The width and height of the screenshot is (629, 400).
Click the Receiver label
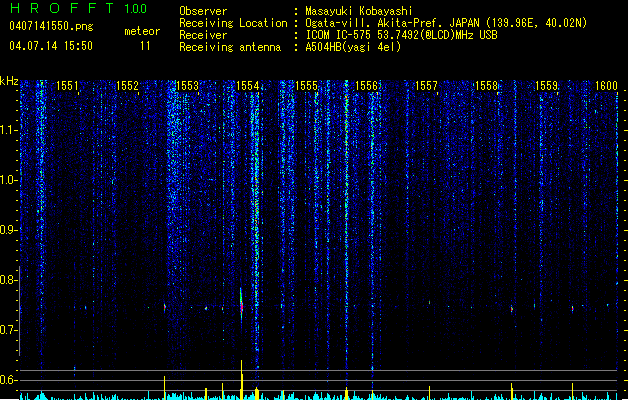[203, 35]
